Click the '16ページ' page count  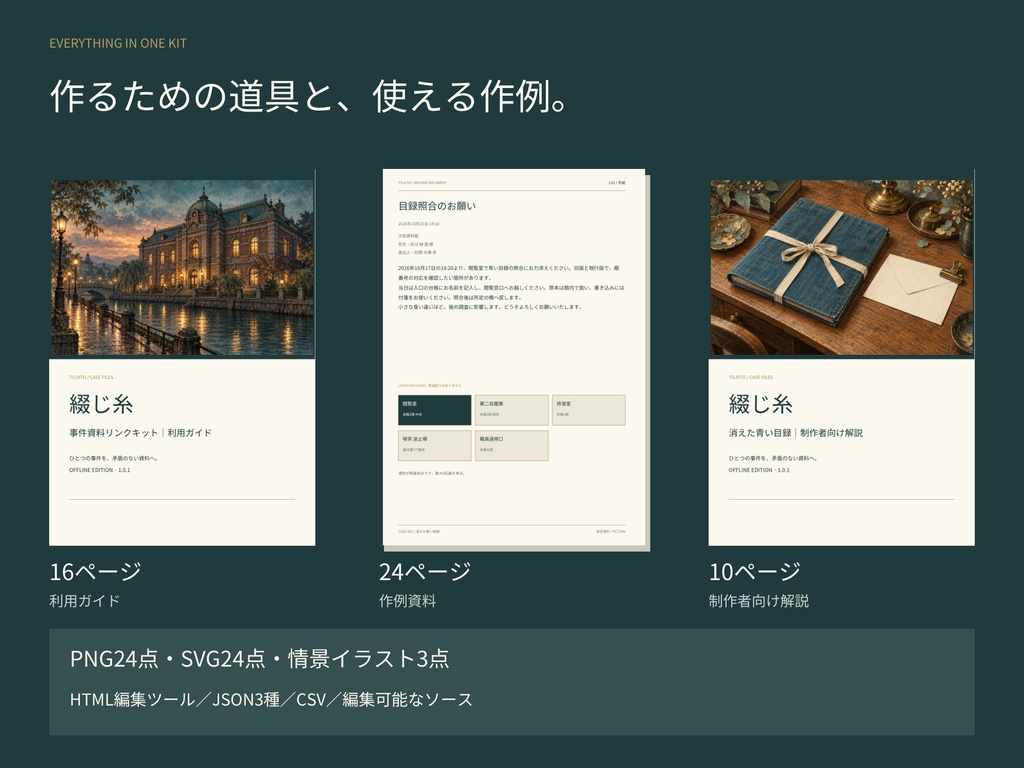95,571
